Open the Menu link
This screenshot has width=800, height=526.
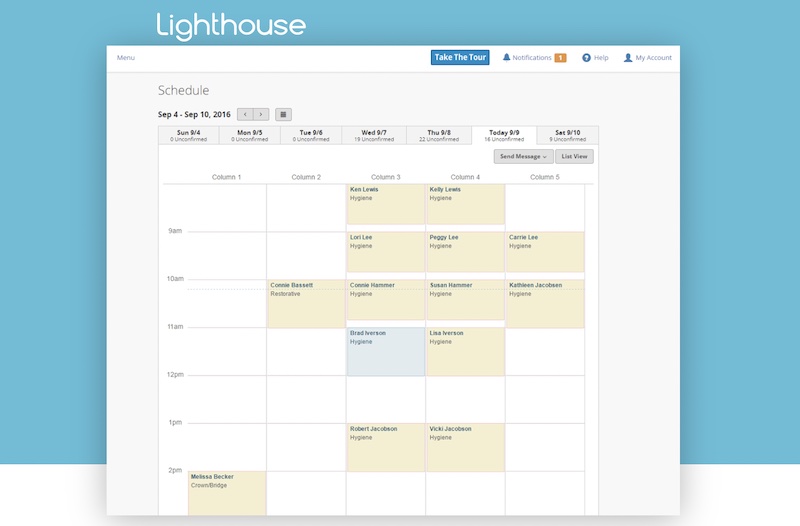pyautogui.click(x=126, y=58)
